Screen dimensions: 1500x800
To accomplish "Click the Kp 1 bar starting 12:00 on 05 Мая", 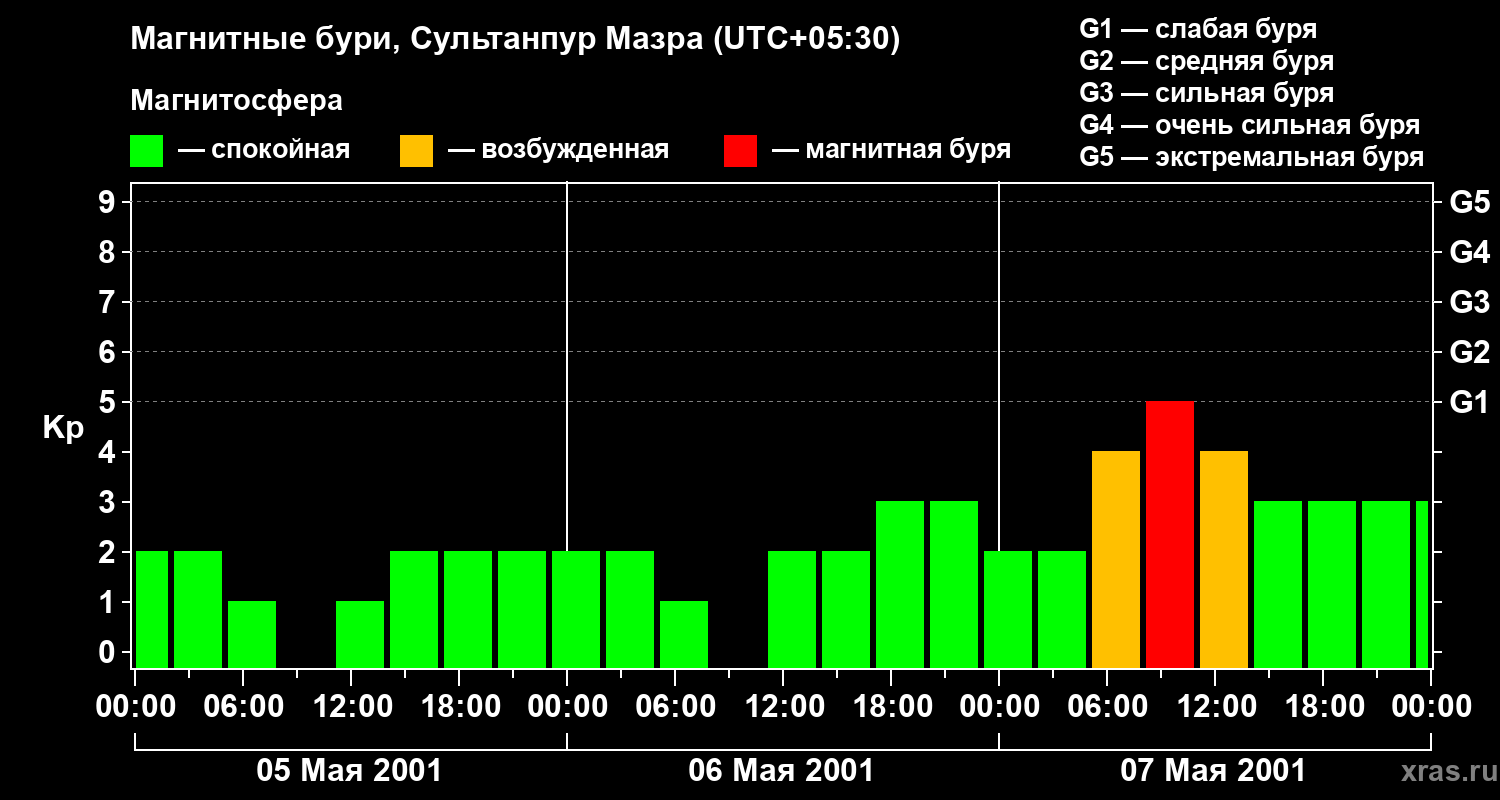I will [360, 634].
